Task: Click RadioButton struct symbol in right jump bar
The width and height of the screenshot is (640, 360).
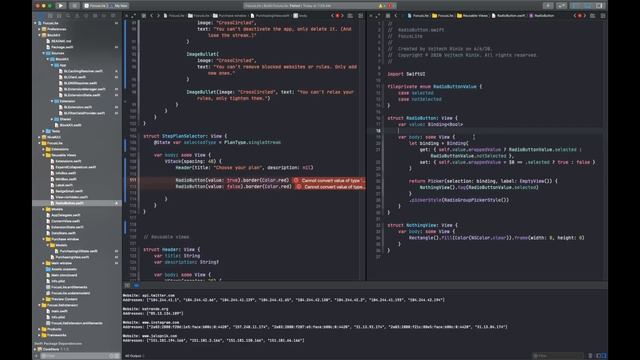Action: coord(542,16)
